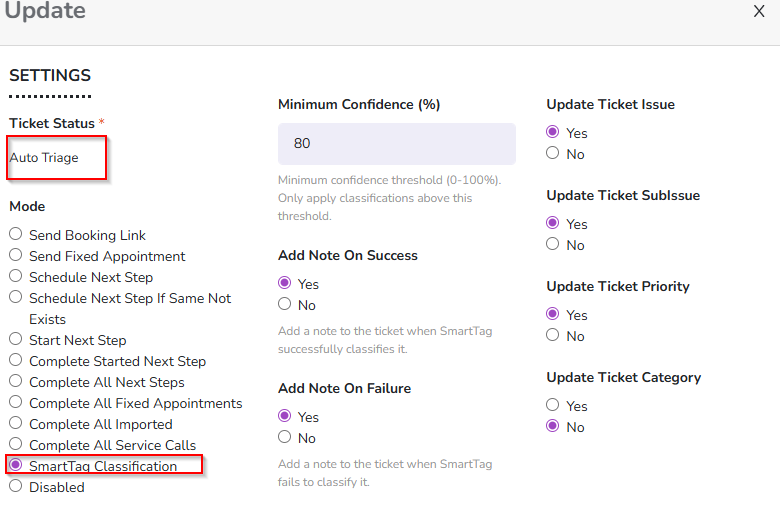Open the Ticket Status Auto Triage field
This screenshot has width=780, height=523.
coord(56,158)
